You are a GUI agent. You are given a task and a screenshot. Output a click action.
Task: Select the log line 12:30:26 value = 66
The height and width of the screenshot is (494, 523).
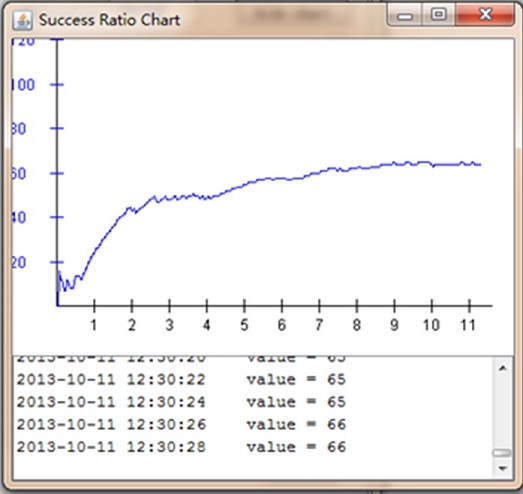point(181,424)
